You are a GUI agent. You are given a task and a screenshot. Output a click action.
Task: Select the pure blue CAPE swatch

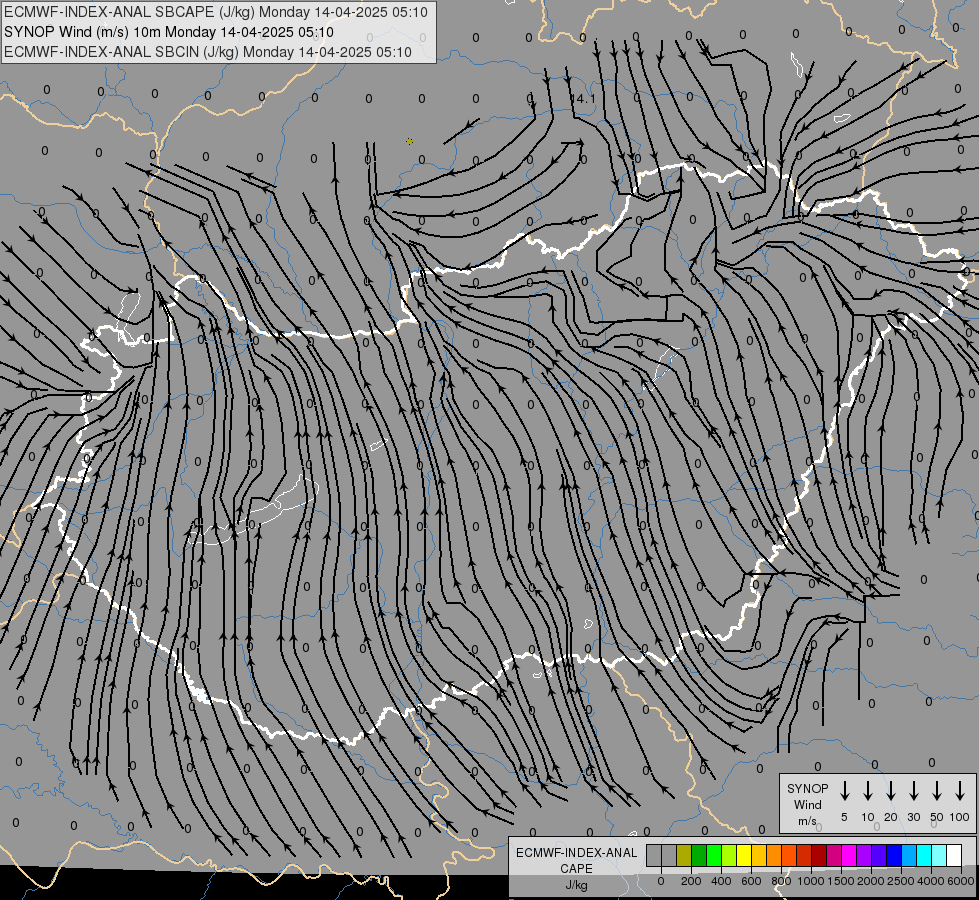[x=895, y=855]
